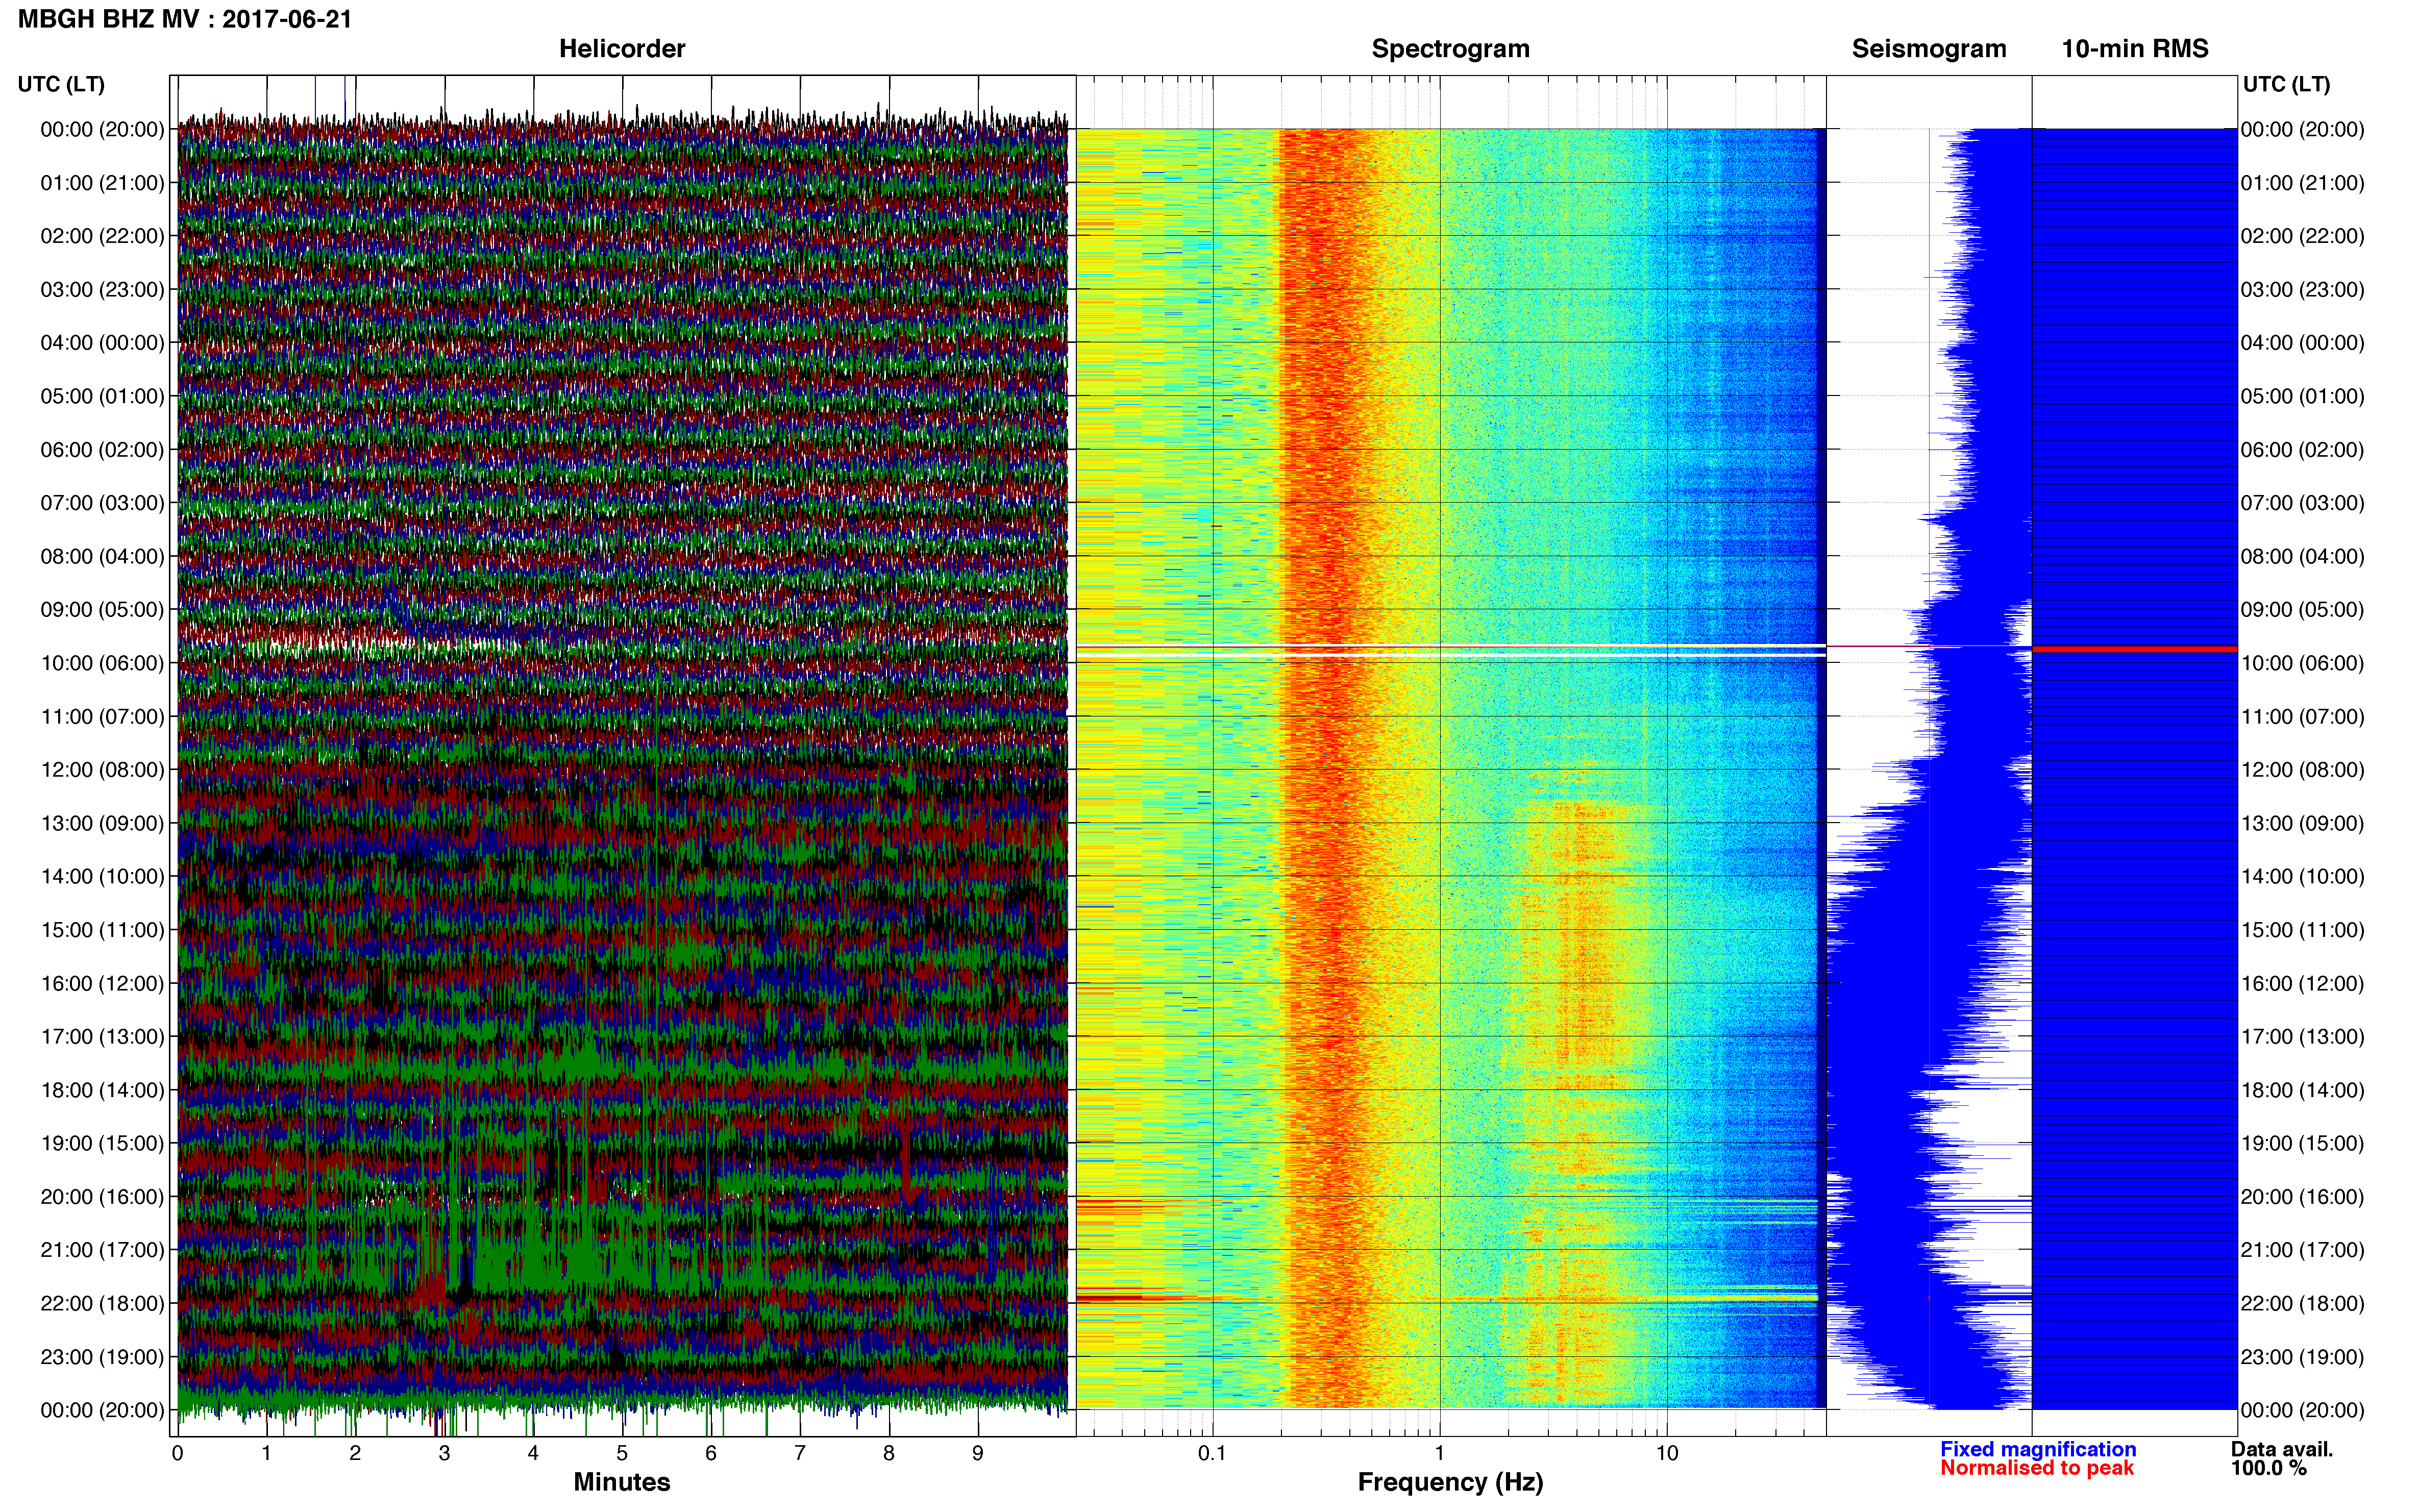
Task: Select '10:00 (06:00)' label left of helicorder
Action: click(x=102, y=663)
